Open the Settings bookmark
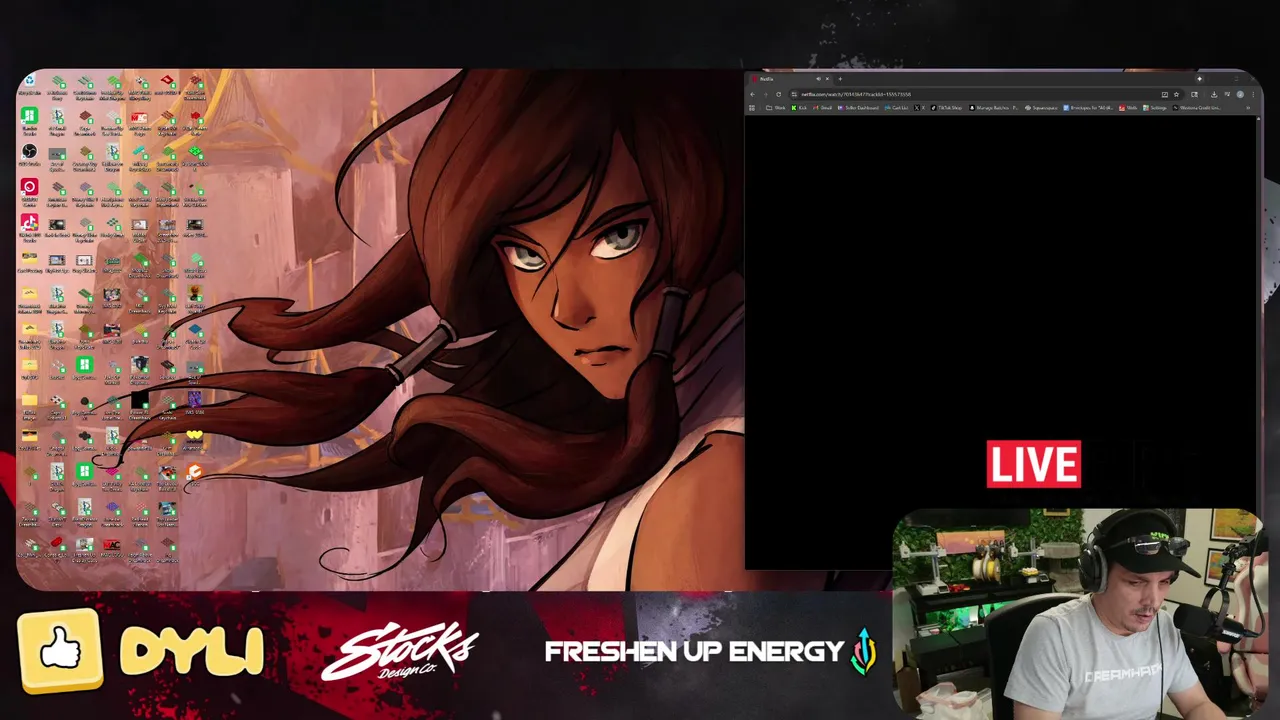This screenshot has height=720, width=1280. click(1154, 108)
